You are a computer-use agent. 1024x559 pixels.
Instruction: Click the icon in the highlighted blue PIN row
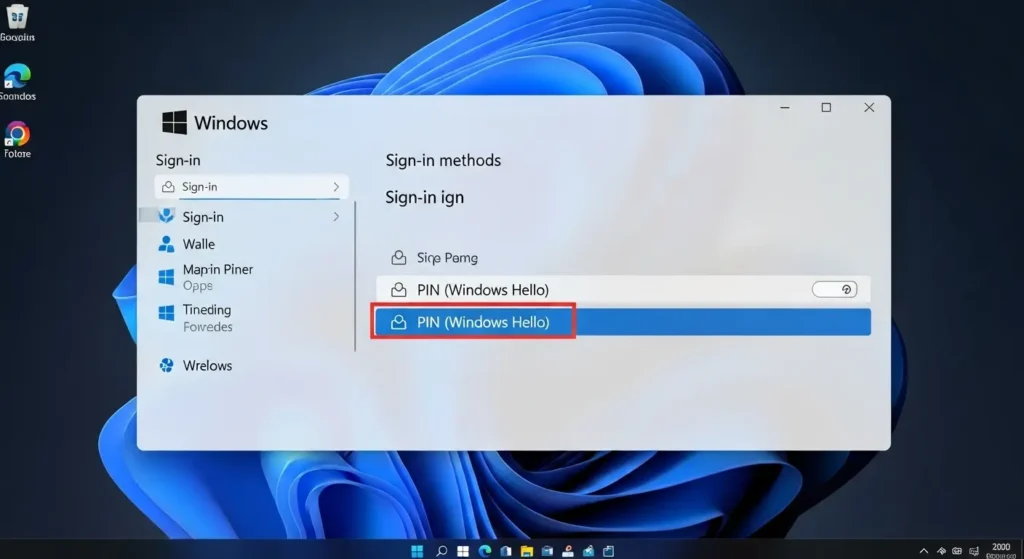pyautogui.click(x=398, y=322)
